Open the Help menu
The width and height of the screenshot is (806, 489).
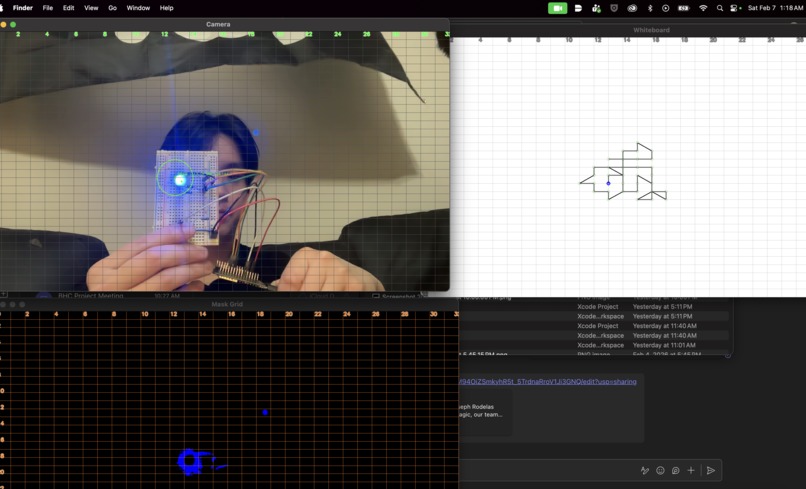click(x=167, y=8)
